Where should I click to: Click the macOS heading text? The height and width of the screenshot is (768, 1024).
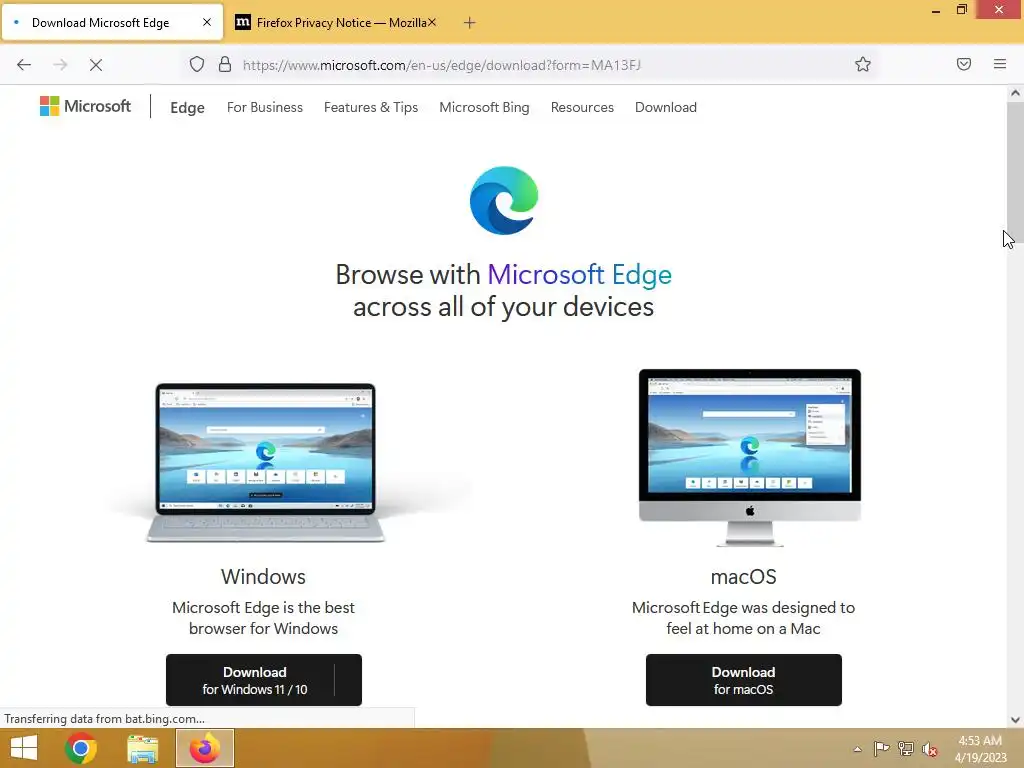tap(743, 577)
